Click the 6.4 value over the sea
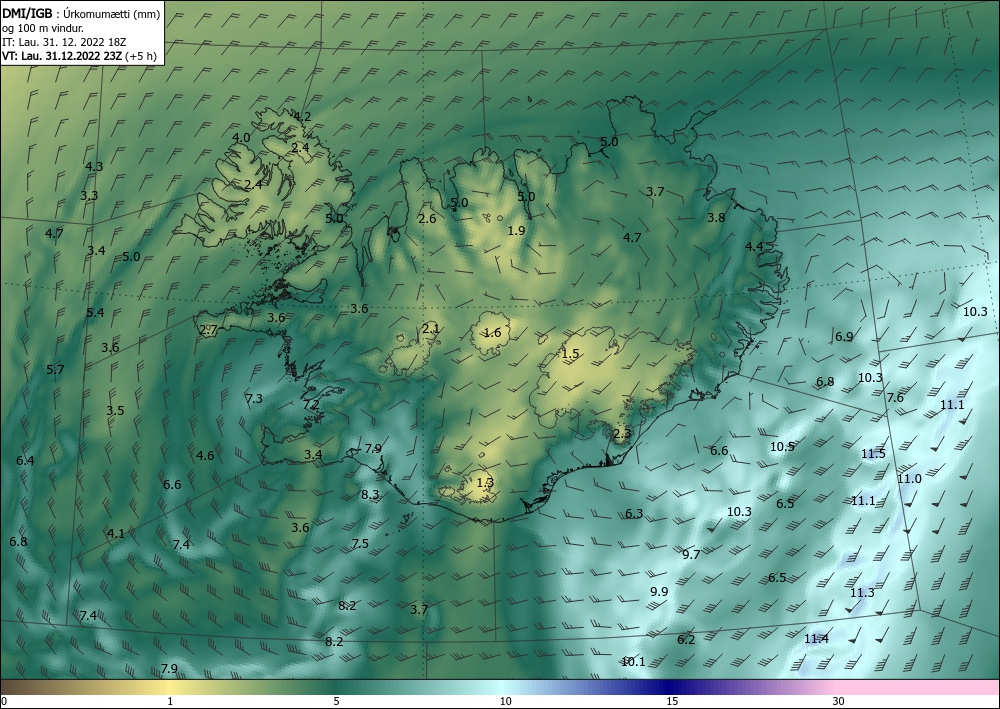 pos(26,460)
